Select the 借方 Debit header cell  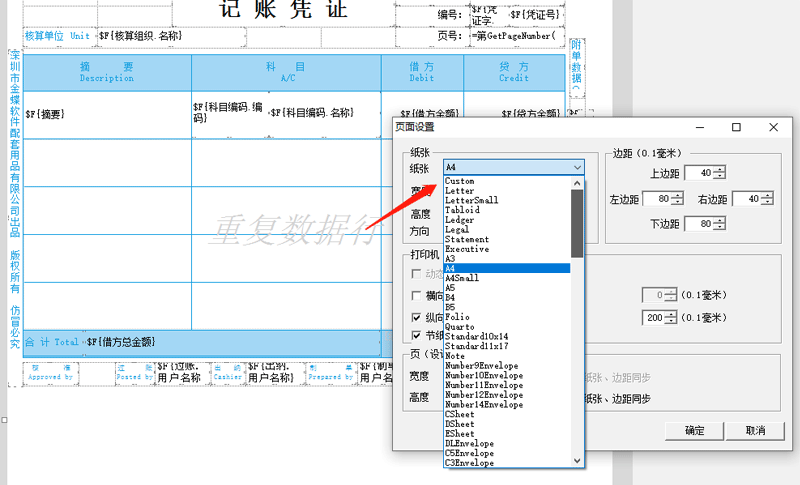click(422, 72)
